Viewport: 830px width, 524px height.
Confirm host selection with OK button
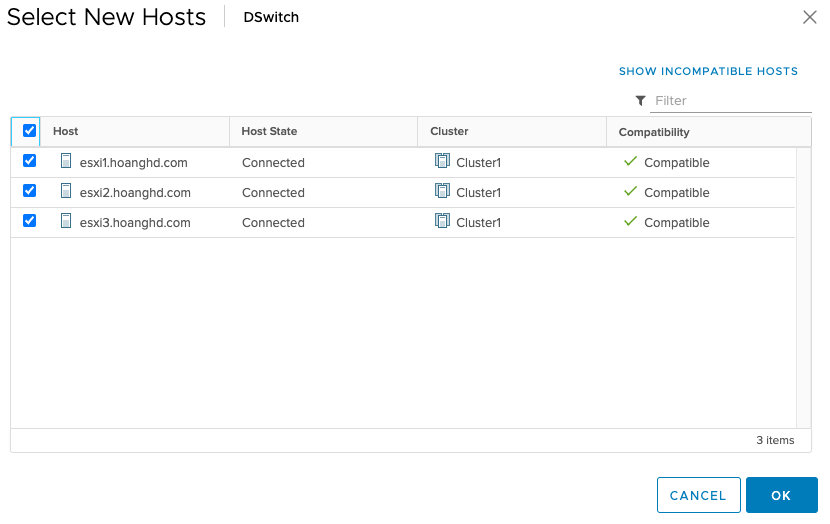click(x=781, y=495)
